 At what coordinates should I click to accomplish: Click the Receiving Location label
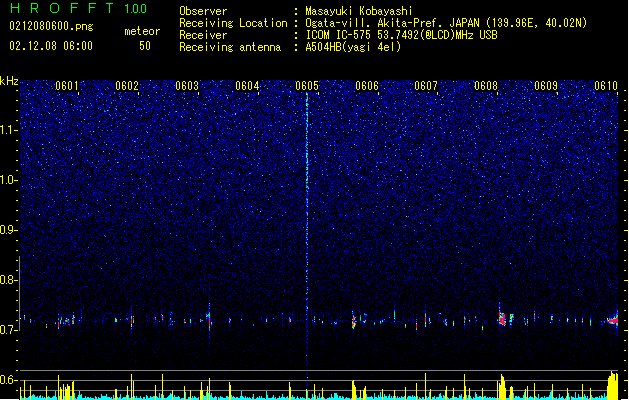click(233, 23)
